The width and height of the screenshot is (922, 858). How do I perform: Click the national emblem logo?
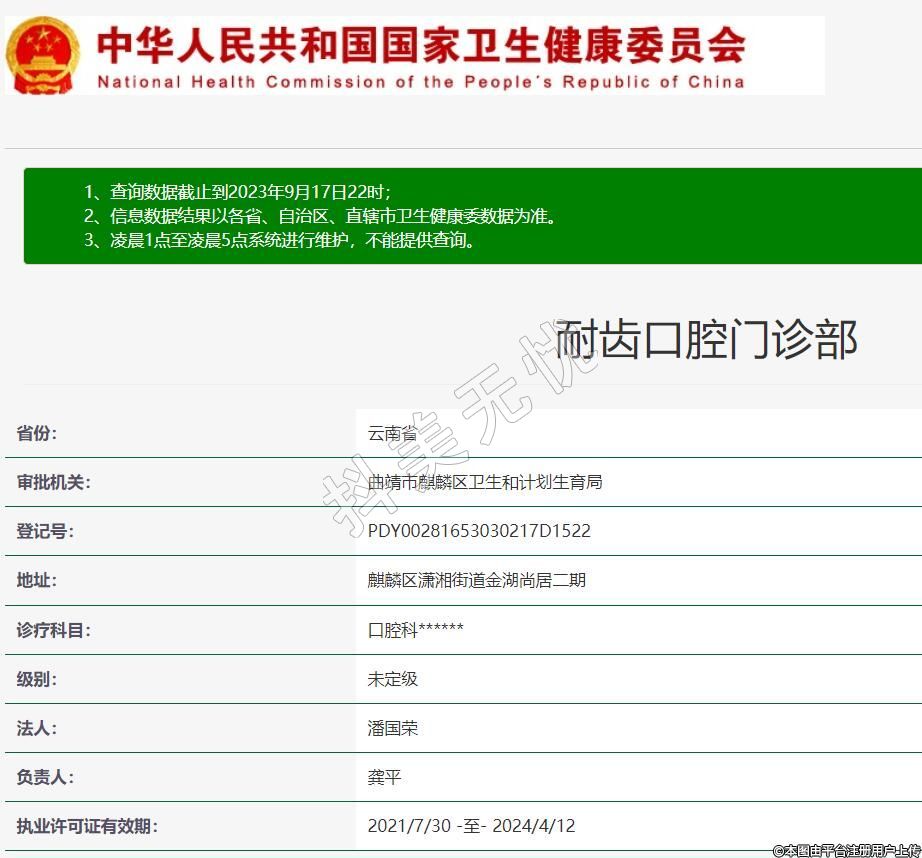point(43,55)
